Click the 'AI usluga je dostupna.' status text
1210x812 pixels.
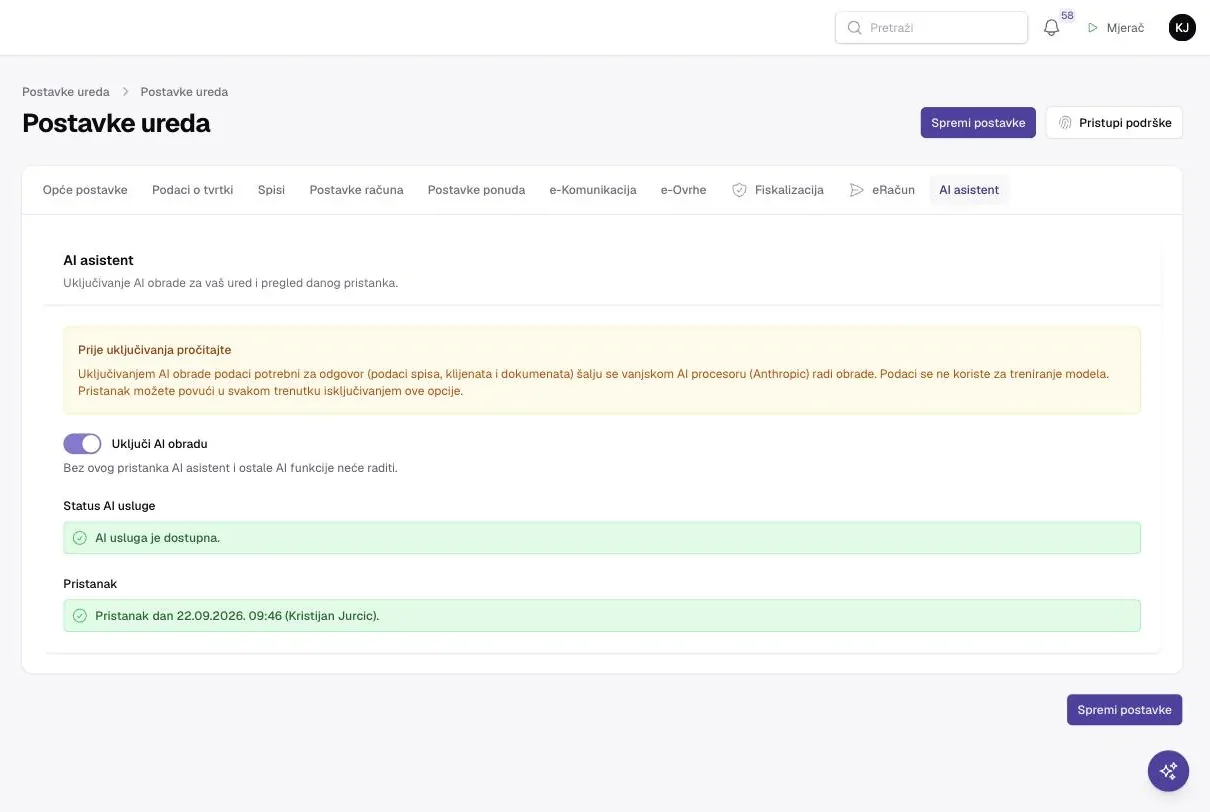pos(157,538)
